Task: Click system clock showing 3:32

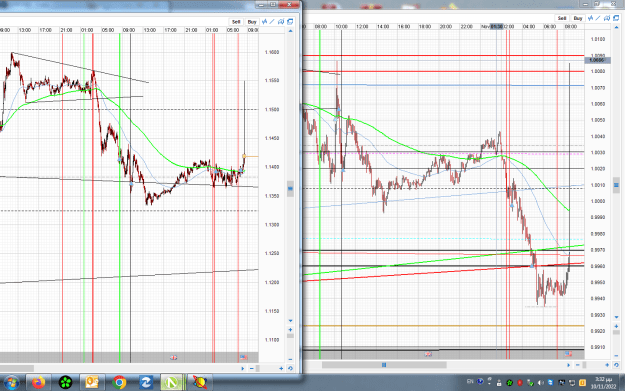Action: tap(603, 383)
